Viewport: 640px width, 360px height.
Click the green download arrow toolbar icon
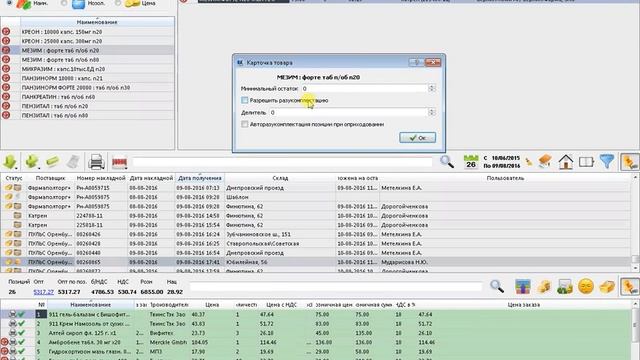[x=9, y=162]
